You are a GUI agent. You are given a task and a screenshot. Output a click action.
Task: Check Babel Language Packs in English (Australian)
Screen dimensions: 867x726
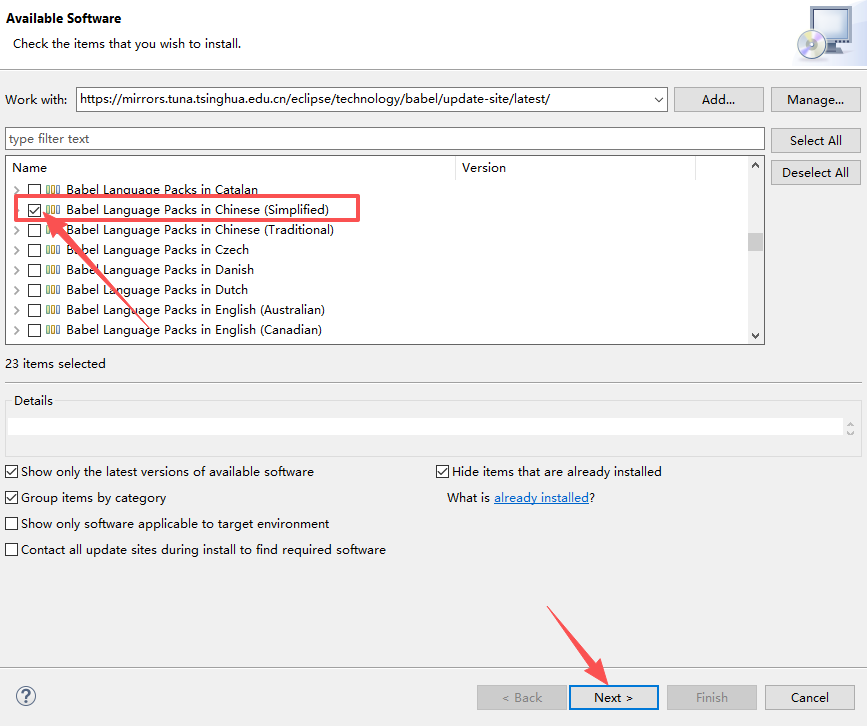pos(34,310)
